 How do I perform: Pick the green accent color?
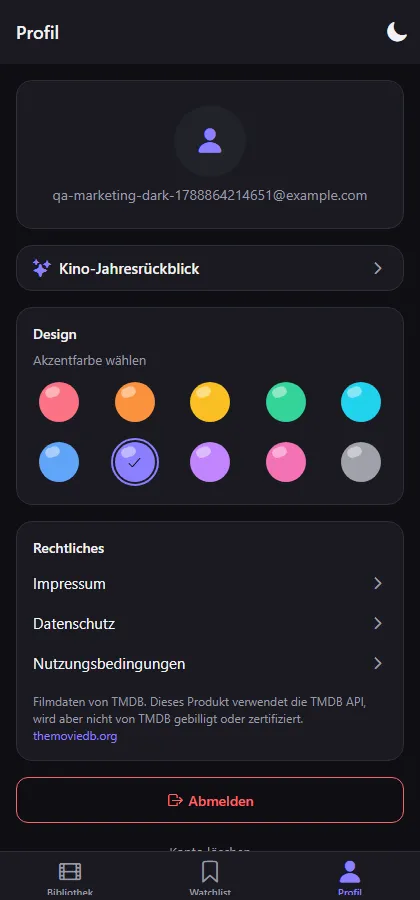pos(286,402)
